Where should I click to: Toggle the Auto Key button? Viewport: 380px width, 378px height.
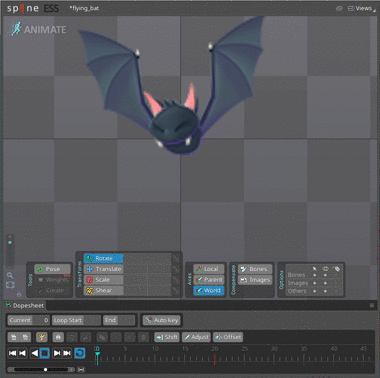click(162, 320)
